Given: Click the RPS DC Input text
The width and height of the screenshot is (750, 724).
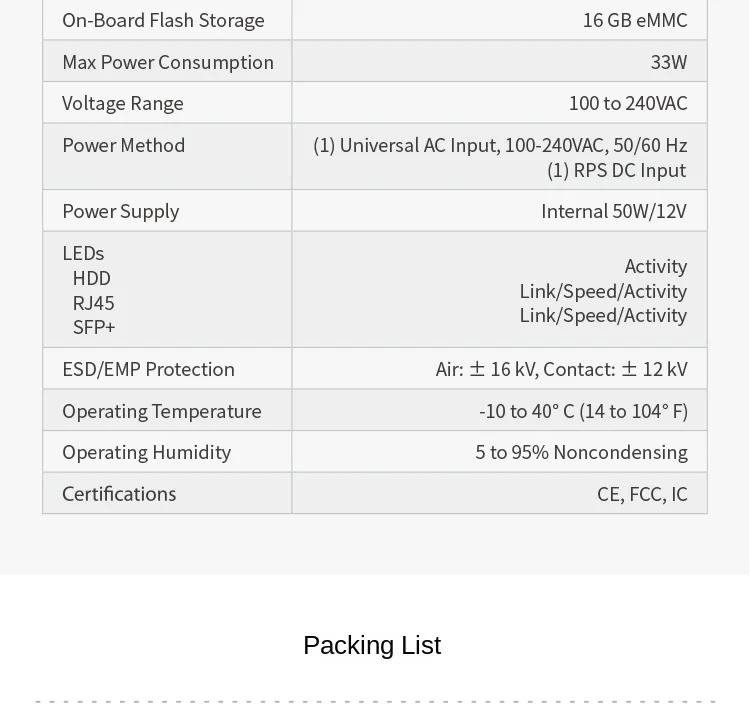Looking at the screenshot, I should tap(616, 170).
